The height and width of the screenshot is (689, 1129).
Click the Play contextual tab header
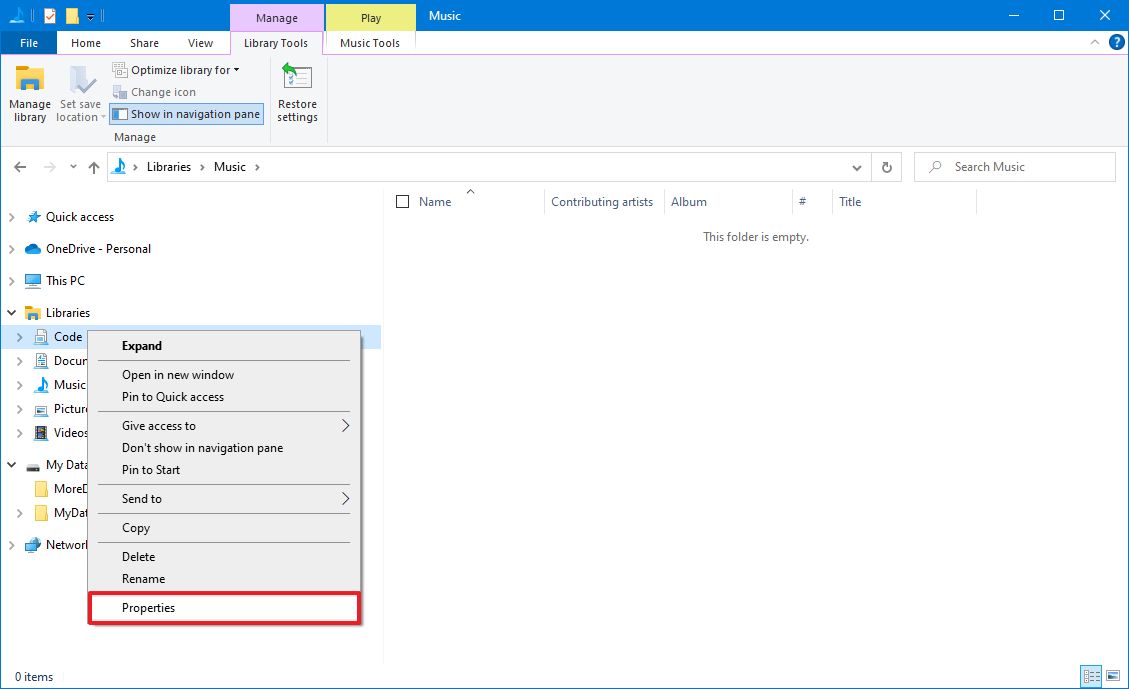pos(371,18)
